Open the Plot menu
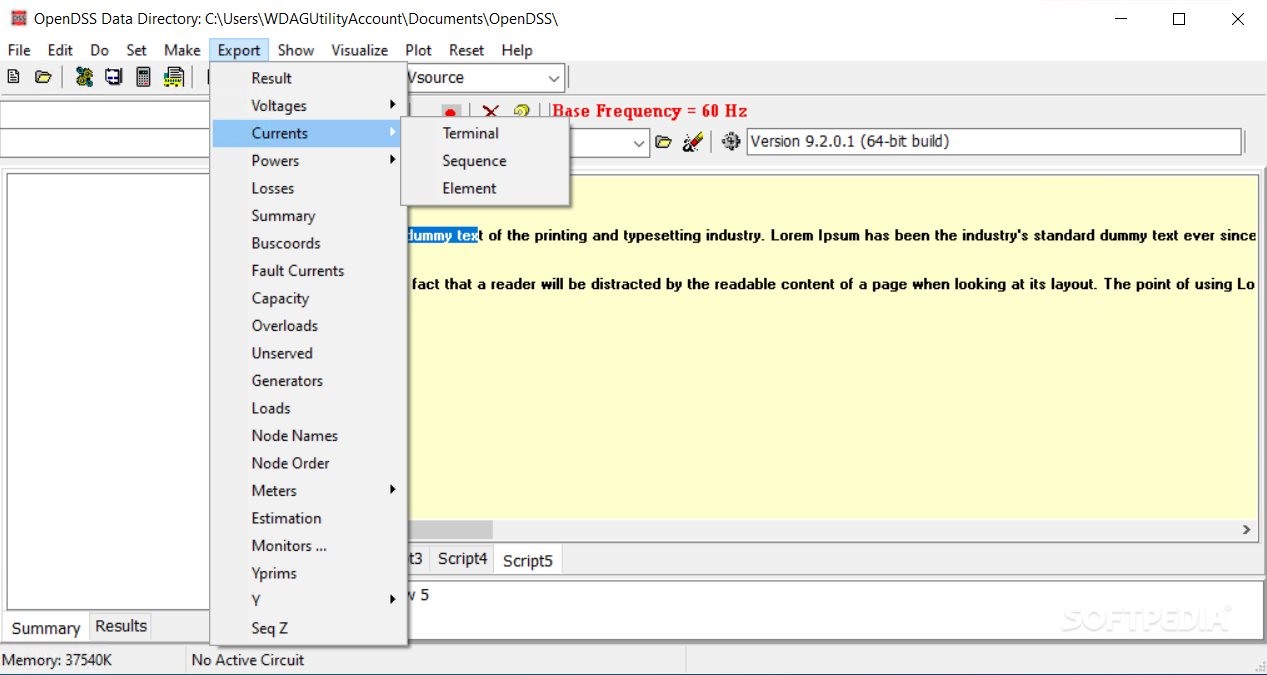This screenshot has width=1267, height=675. coord(418,50)
